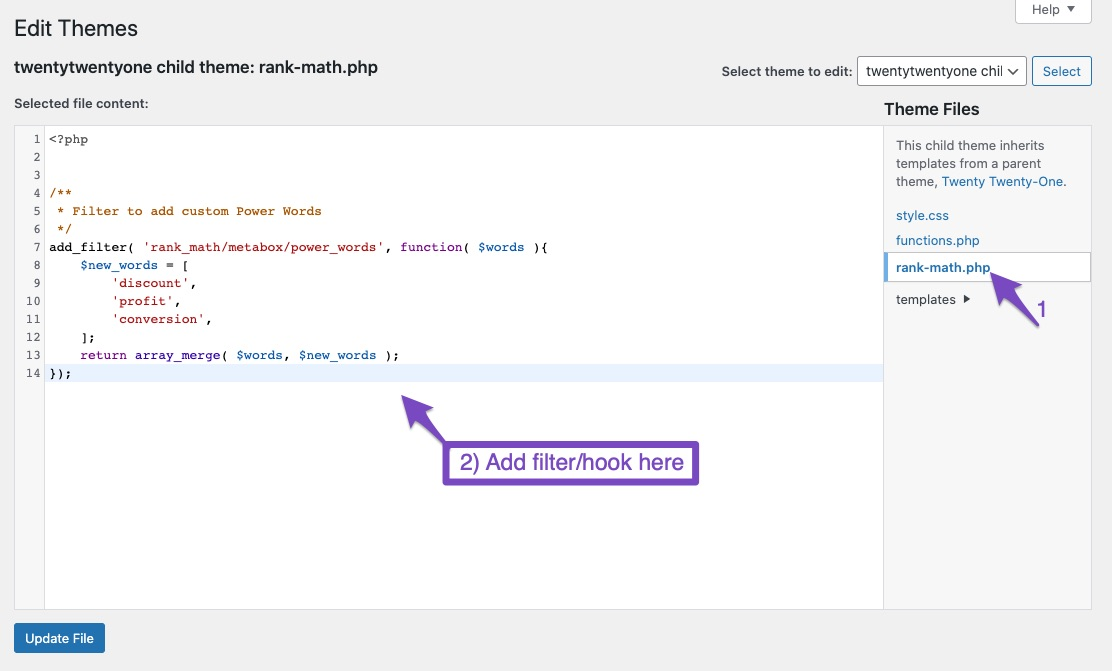Image resolution: width=1112 pixels, height=671 pixels.
Task: Click the Update File button
Action: coord(59,638)
